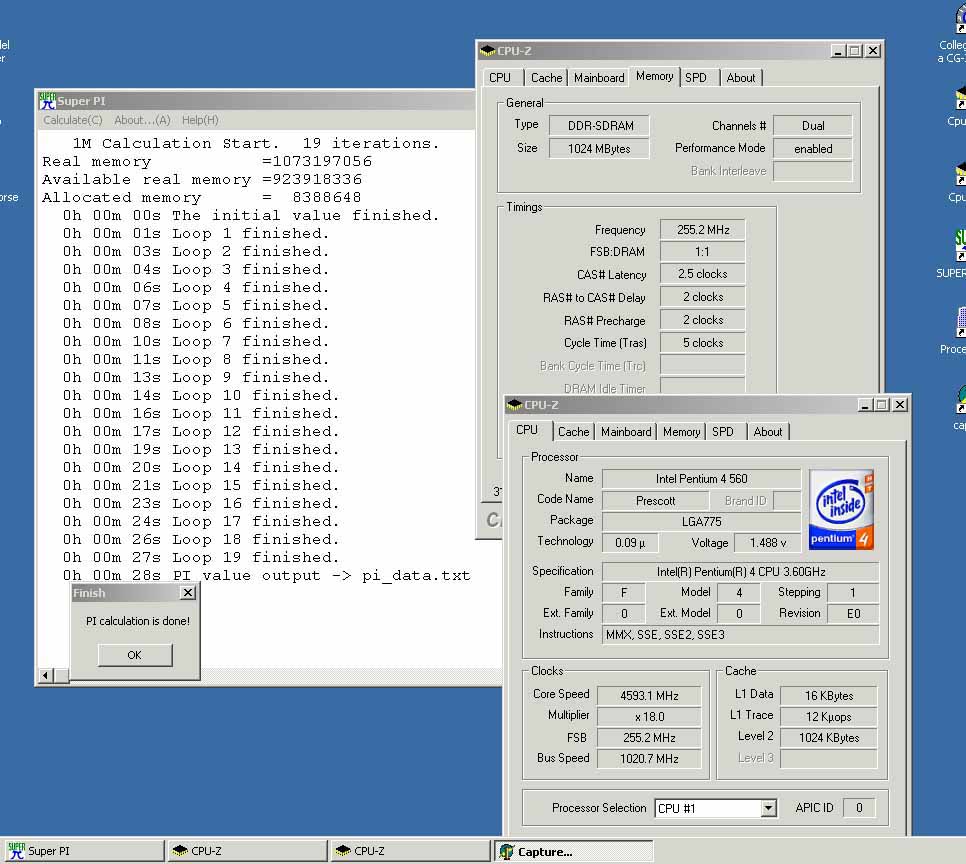Click the Intel Inside Pentium 4 logo
The width and height of the screenshot is (966, 864).
[841, 510]
